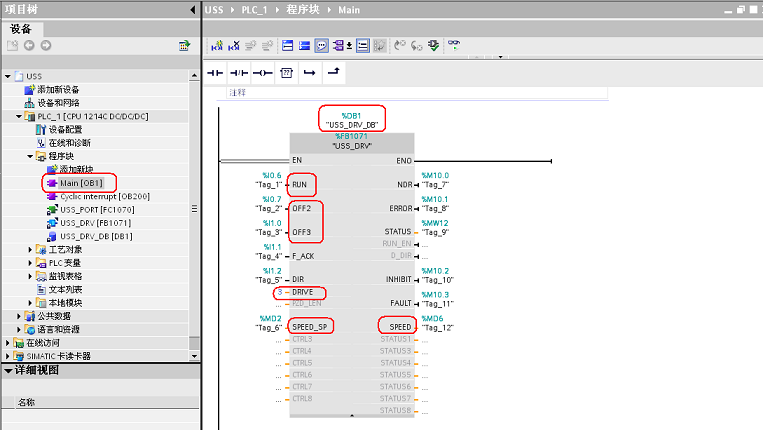Click the 注释 comment field

(238, 92)
